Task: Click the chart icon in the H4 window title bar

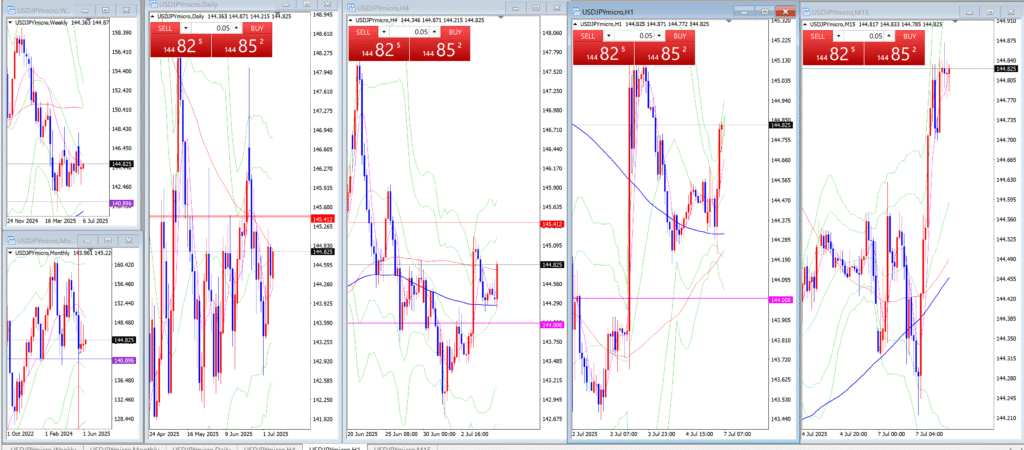Action: point(351,8)
